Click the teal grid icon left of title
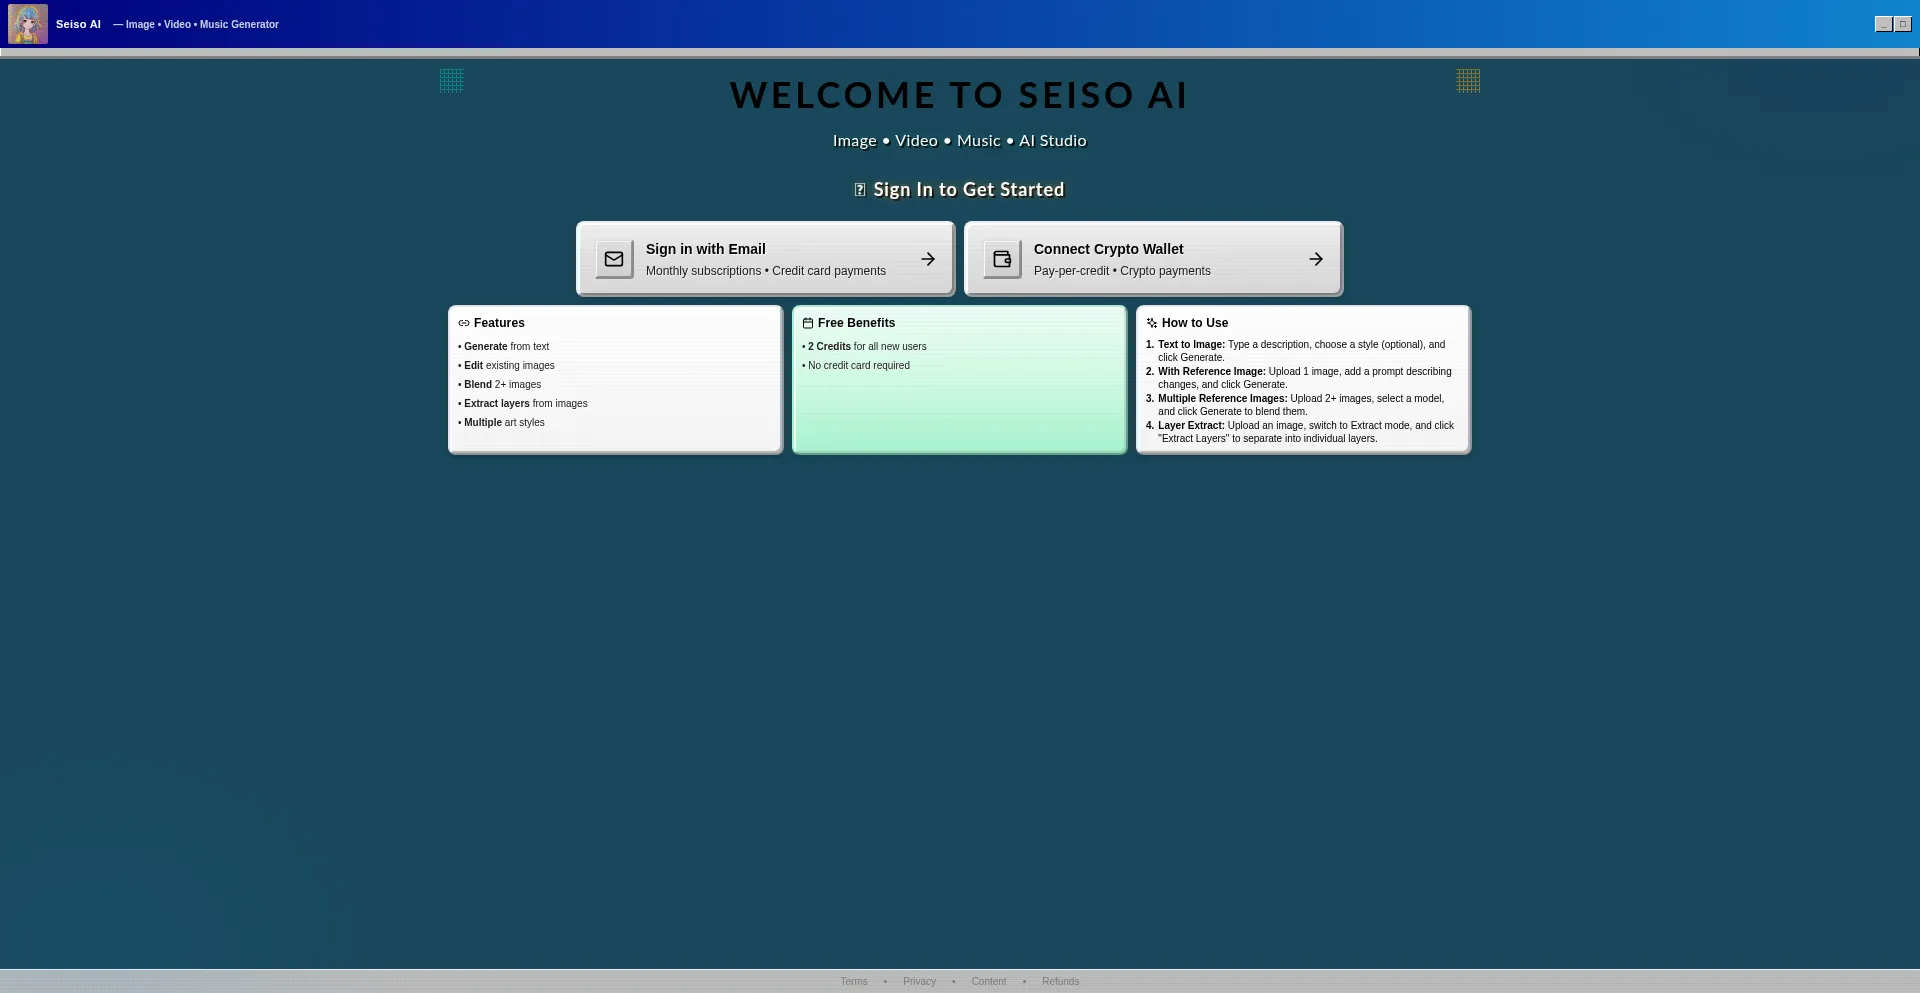1920x993 pixels. (x=452, y=81)
